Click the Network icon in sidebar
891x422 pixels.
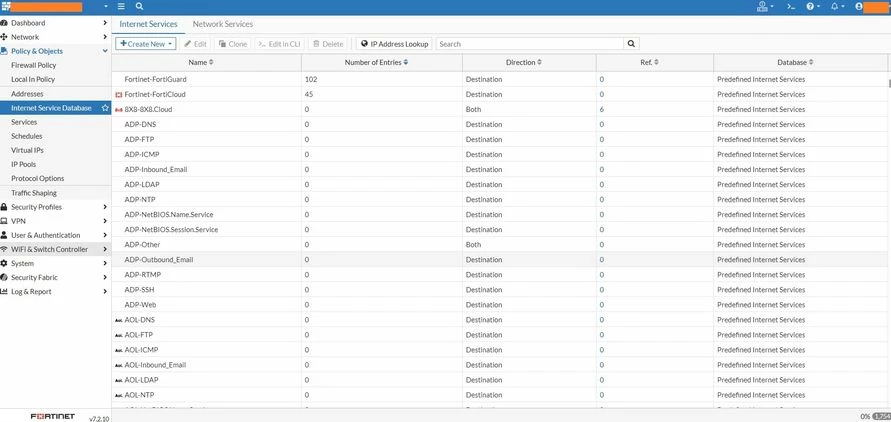click(x=5, y=37)
